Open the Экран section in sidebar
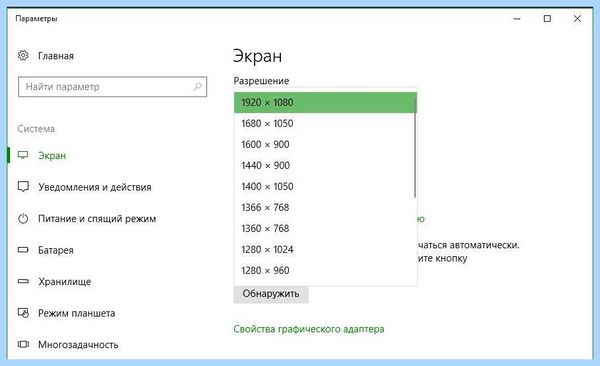The height and width of the screenshot is (366, 600). tap(52, 155)
